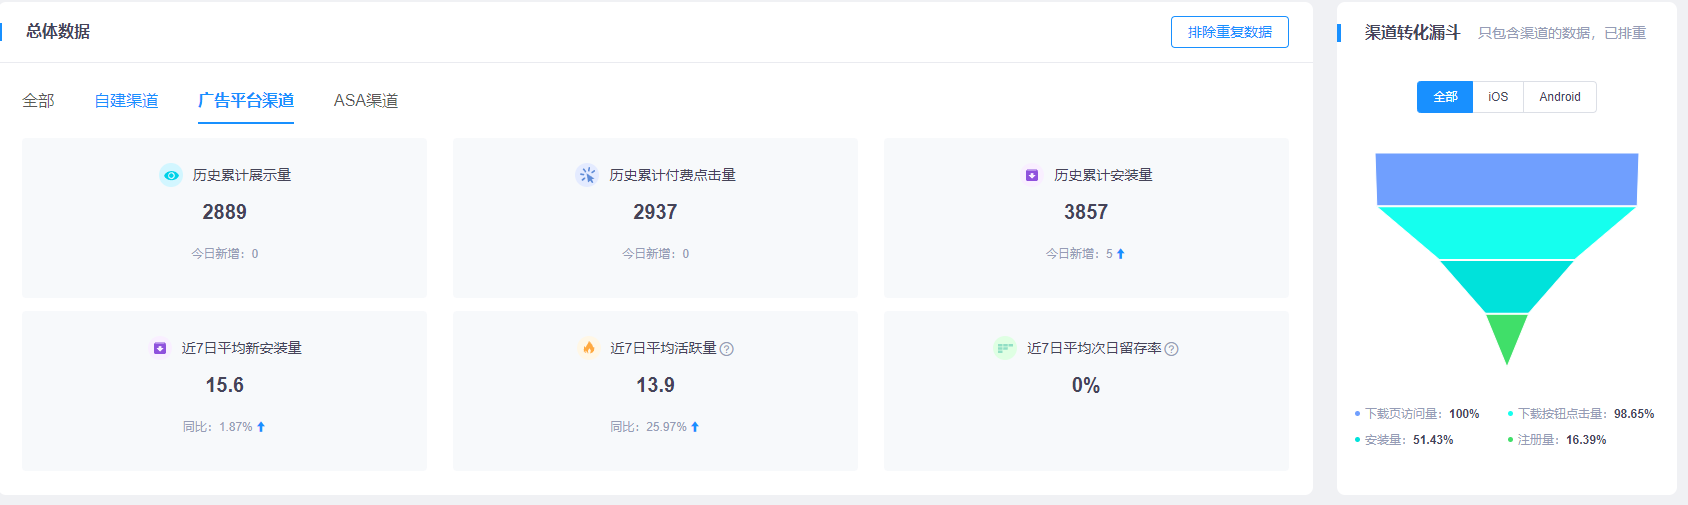Click the blue top segment of the funnel
Image resolution: width=1688 pixels, height=505 pixels.
1506,179
